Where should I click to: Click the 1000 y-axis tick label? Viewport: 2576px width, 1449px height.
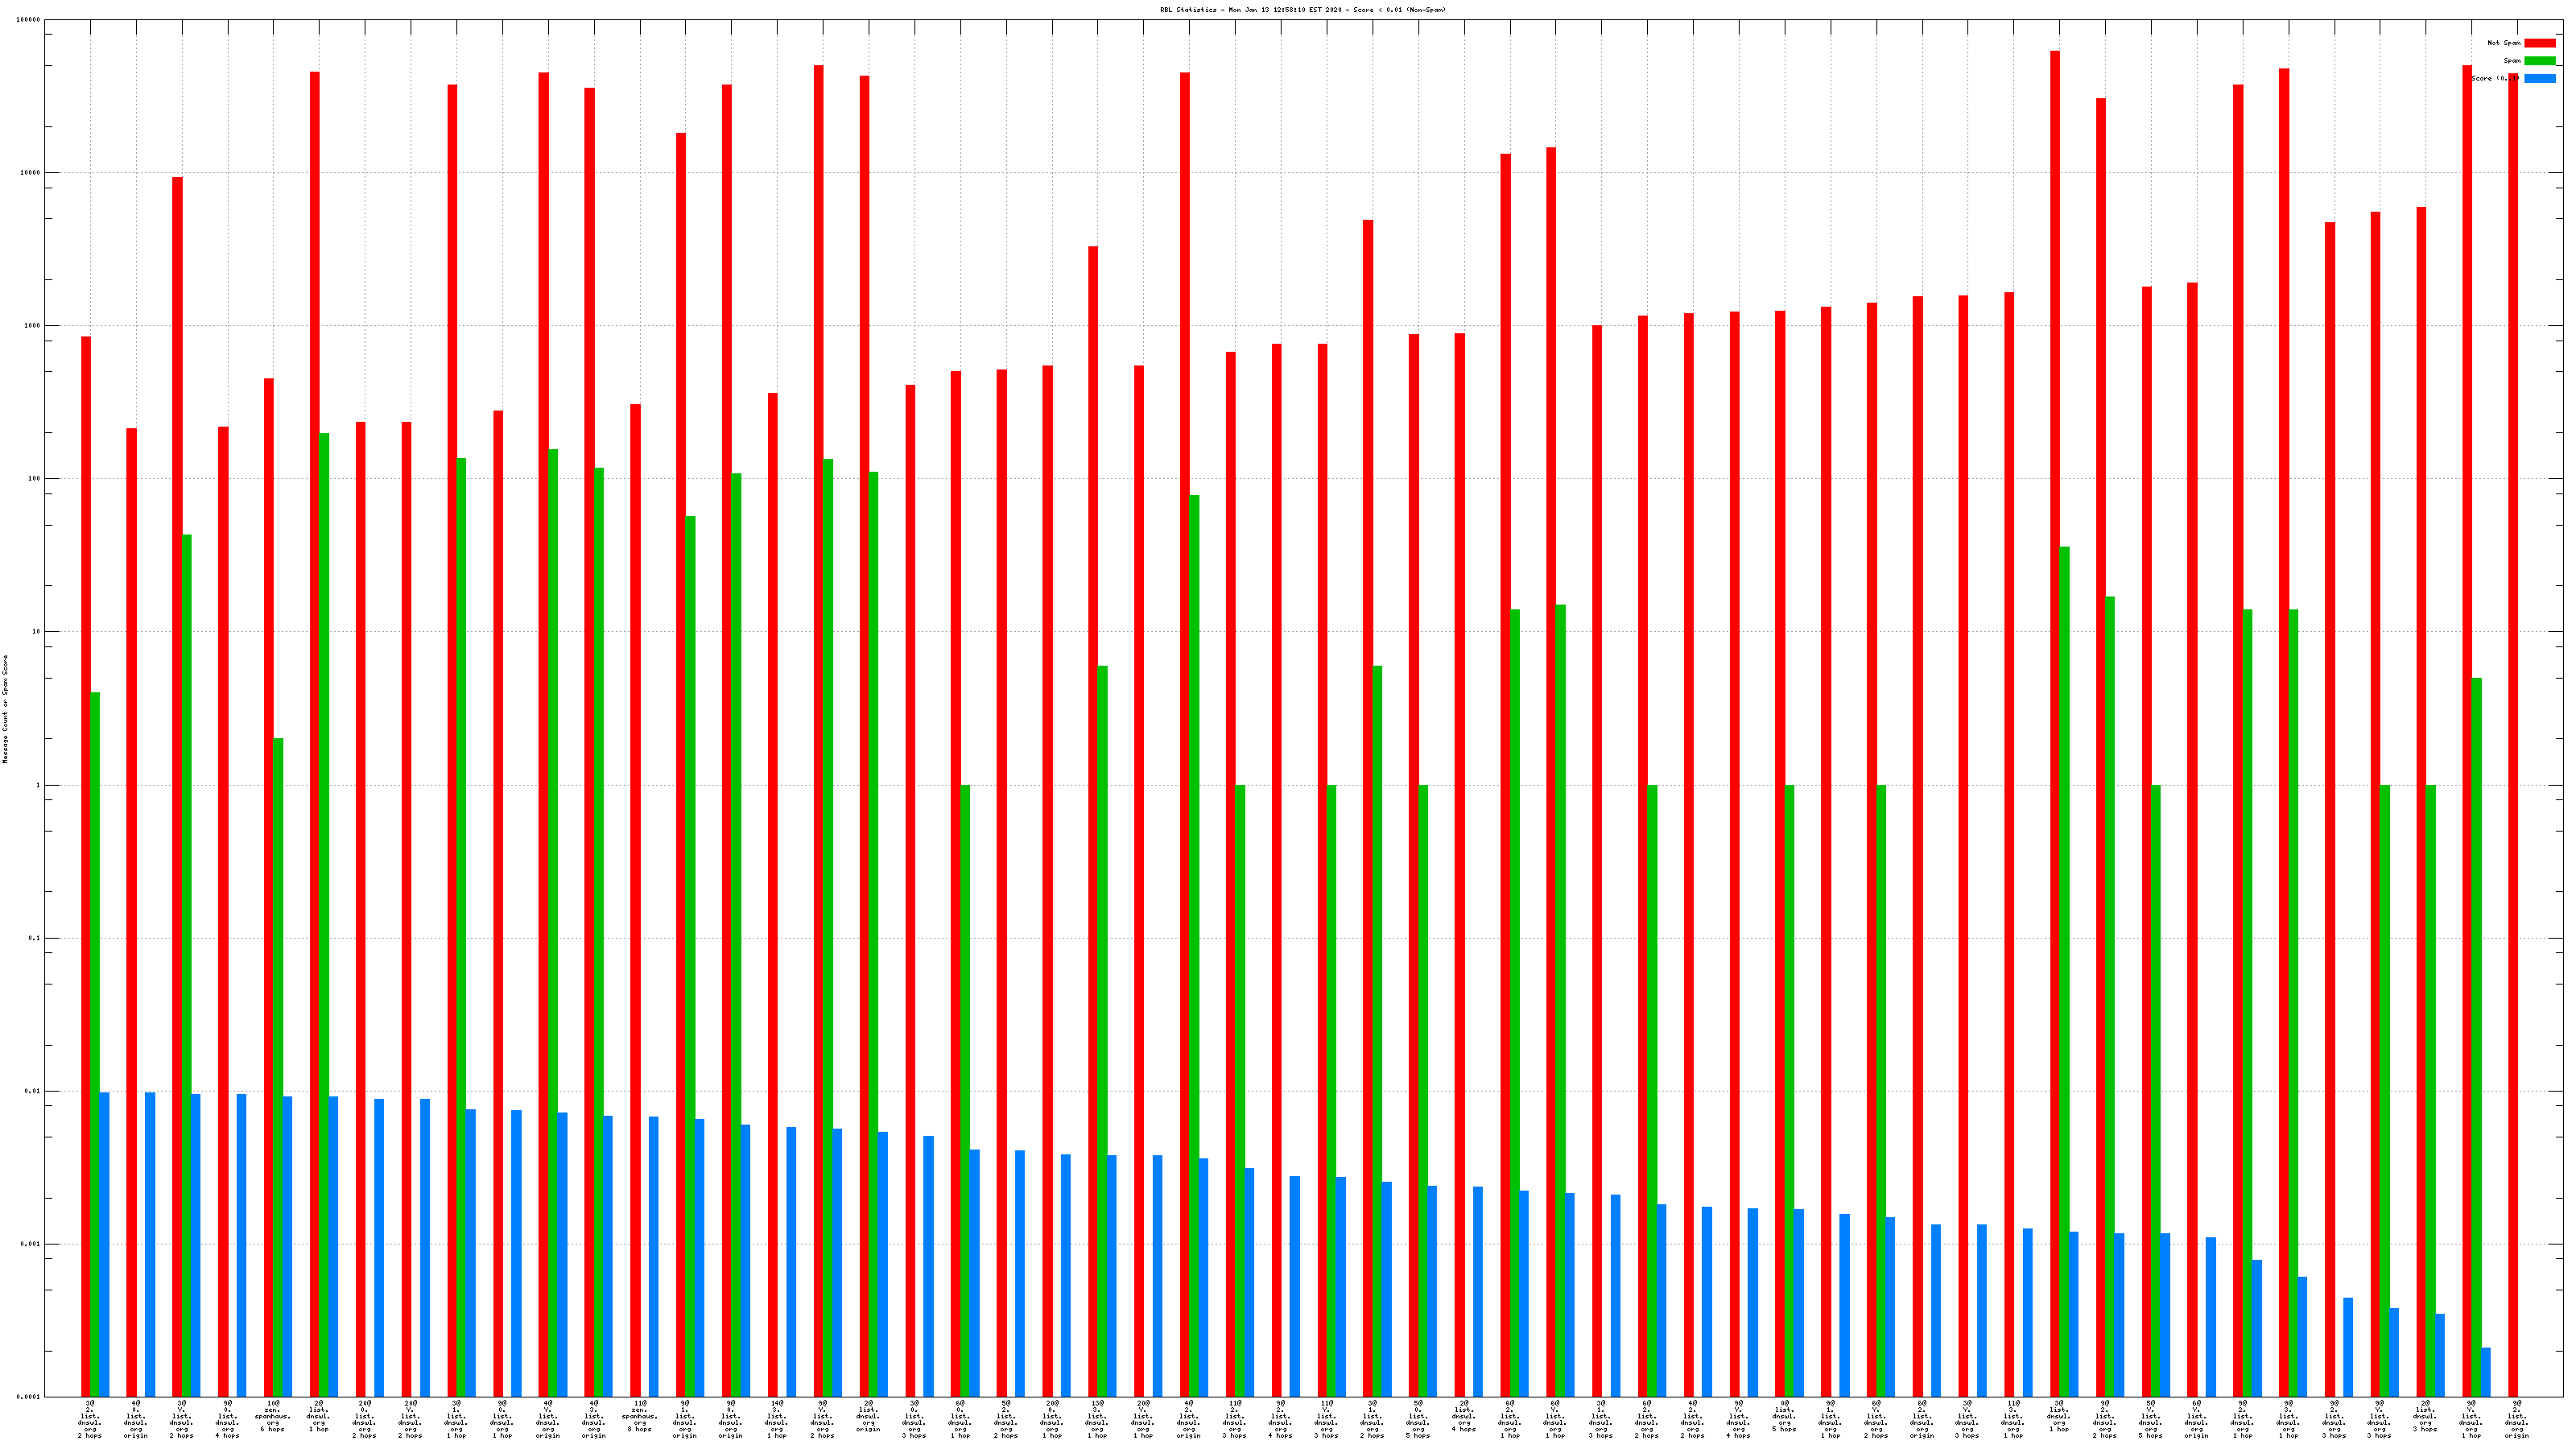(32, 326)
